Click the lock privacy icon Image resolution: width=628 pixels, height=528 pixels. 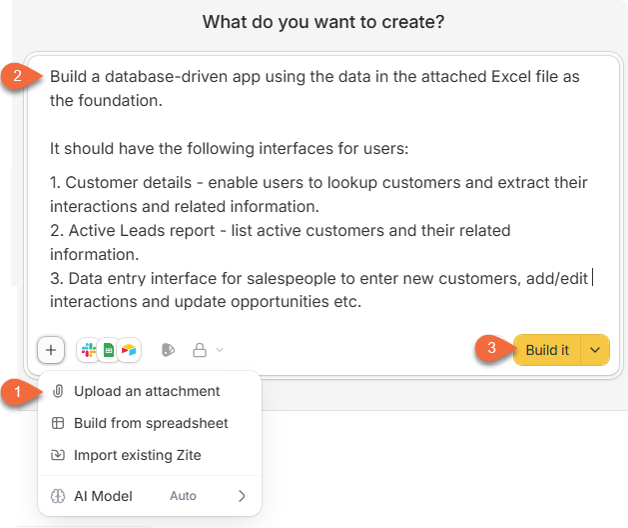coord(199,350)
